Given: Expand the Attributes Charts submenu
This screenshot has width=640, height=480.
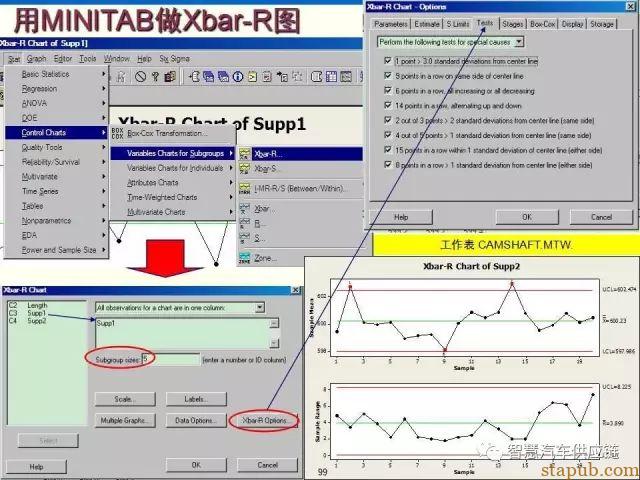Looking at the screenshot, I should tap(173, 183).
